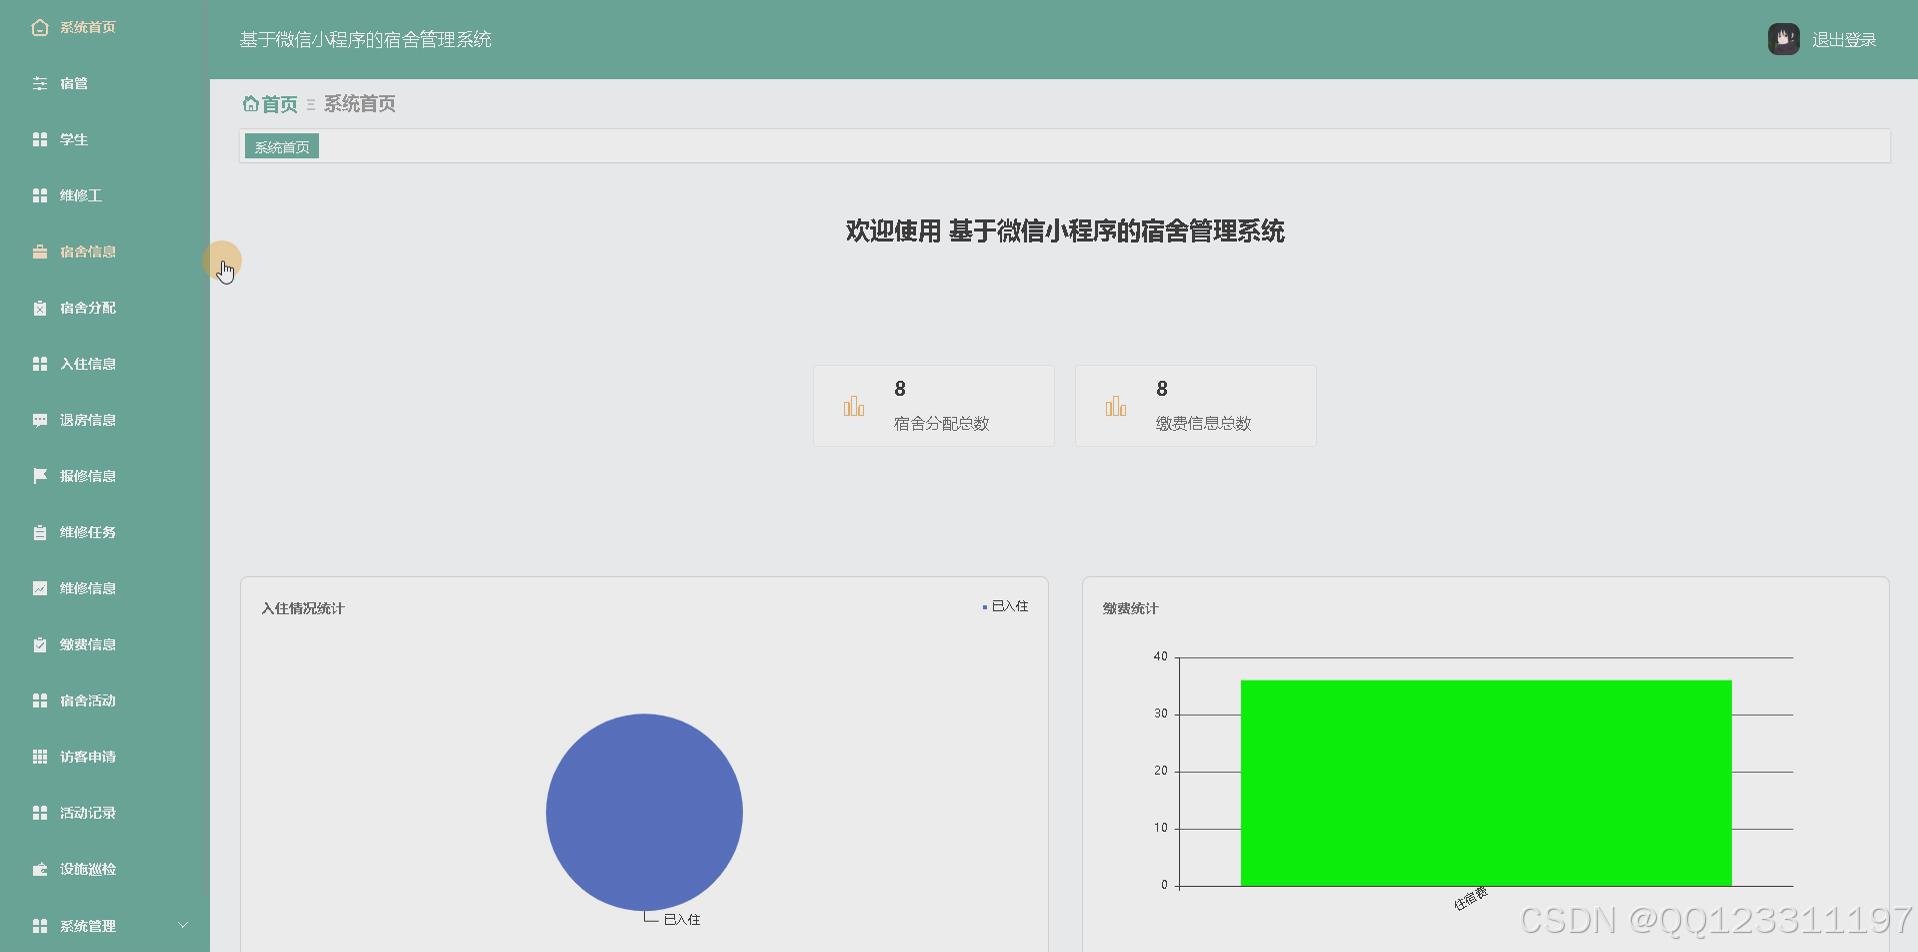Image resolution: width=1918 pixels, height=952 pixels.
Task: Toggle the 已入住 legend on the pie chart
Action: tap(1005, 606)
